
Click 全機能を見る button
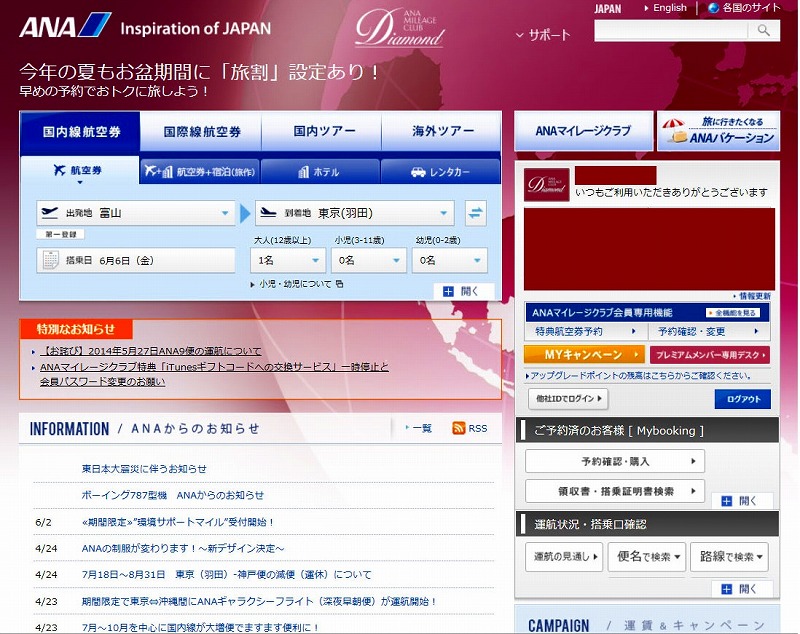(x=733, y=313)
